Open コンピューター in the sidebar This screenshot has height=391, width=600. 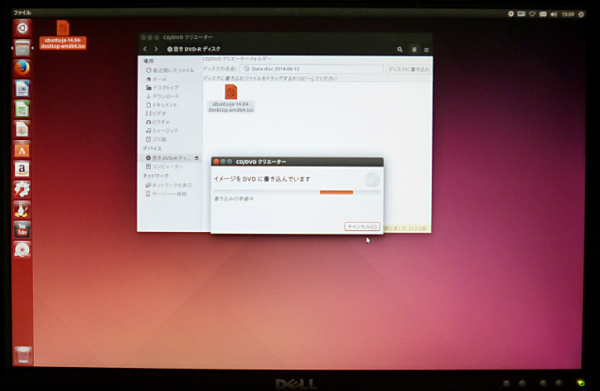[164, 166]
